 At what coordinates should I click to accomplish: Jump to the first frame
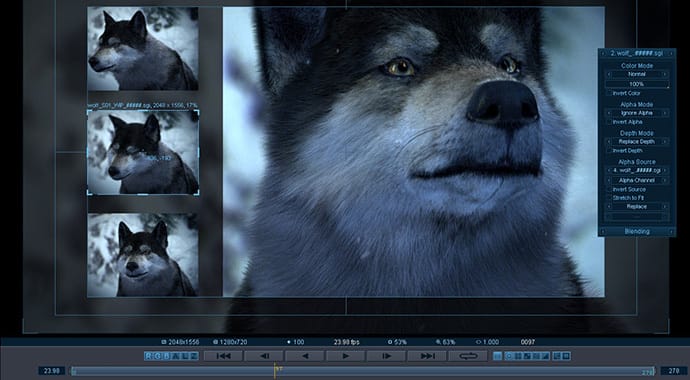point(224,356)
